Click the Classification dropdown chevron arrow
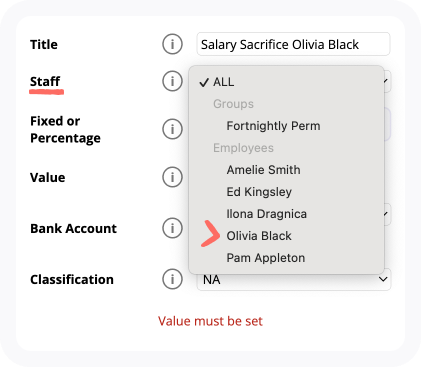This screenshot has width=421, height=367. pyautogui.click(x=383, y=279)
